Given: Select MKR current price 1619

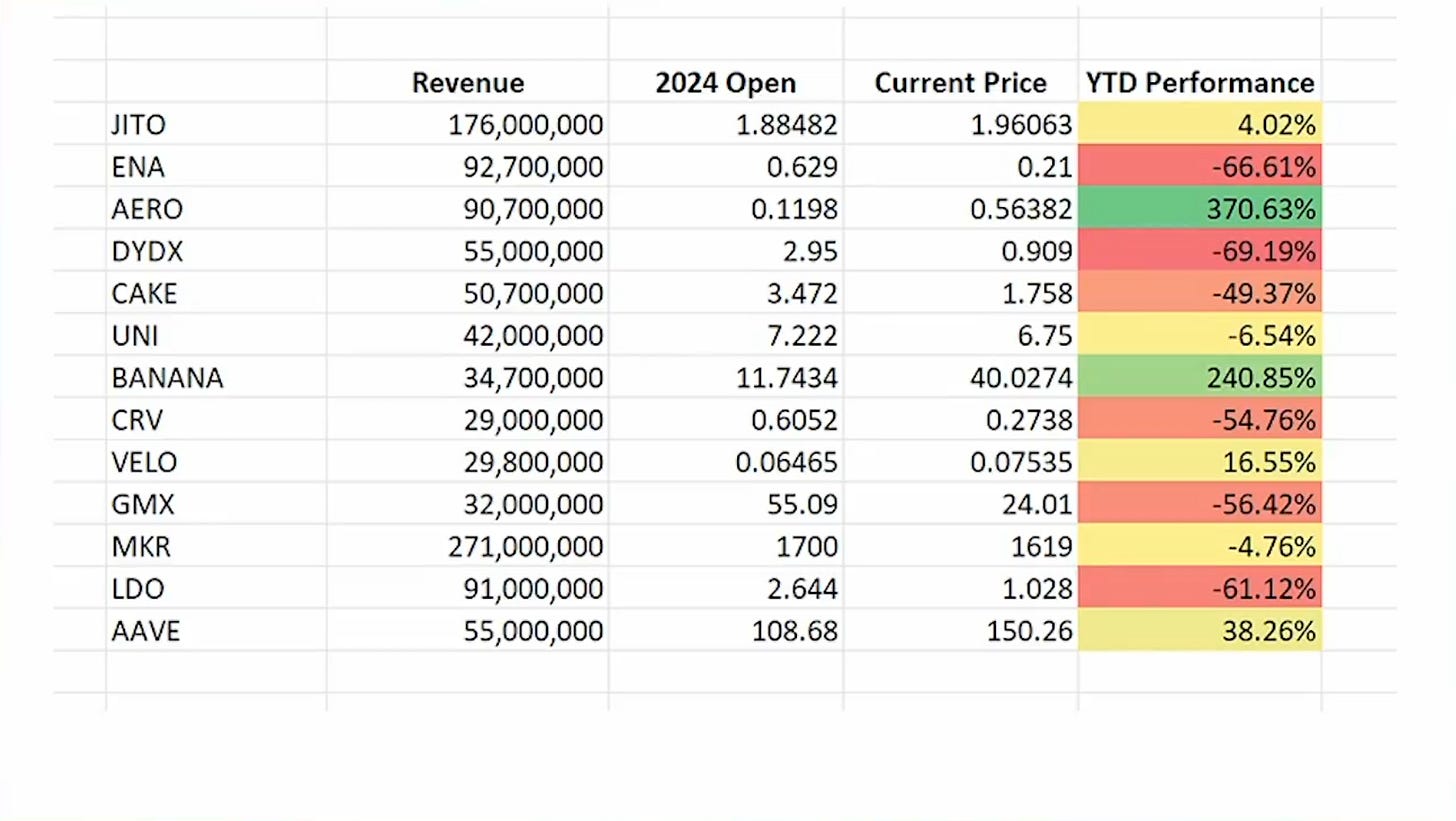Looking at the screenshot, I should (x=960, y=546).
